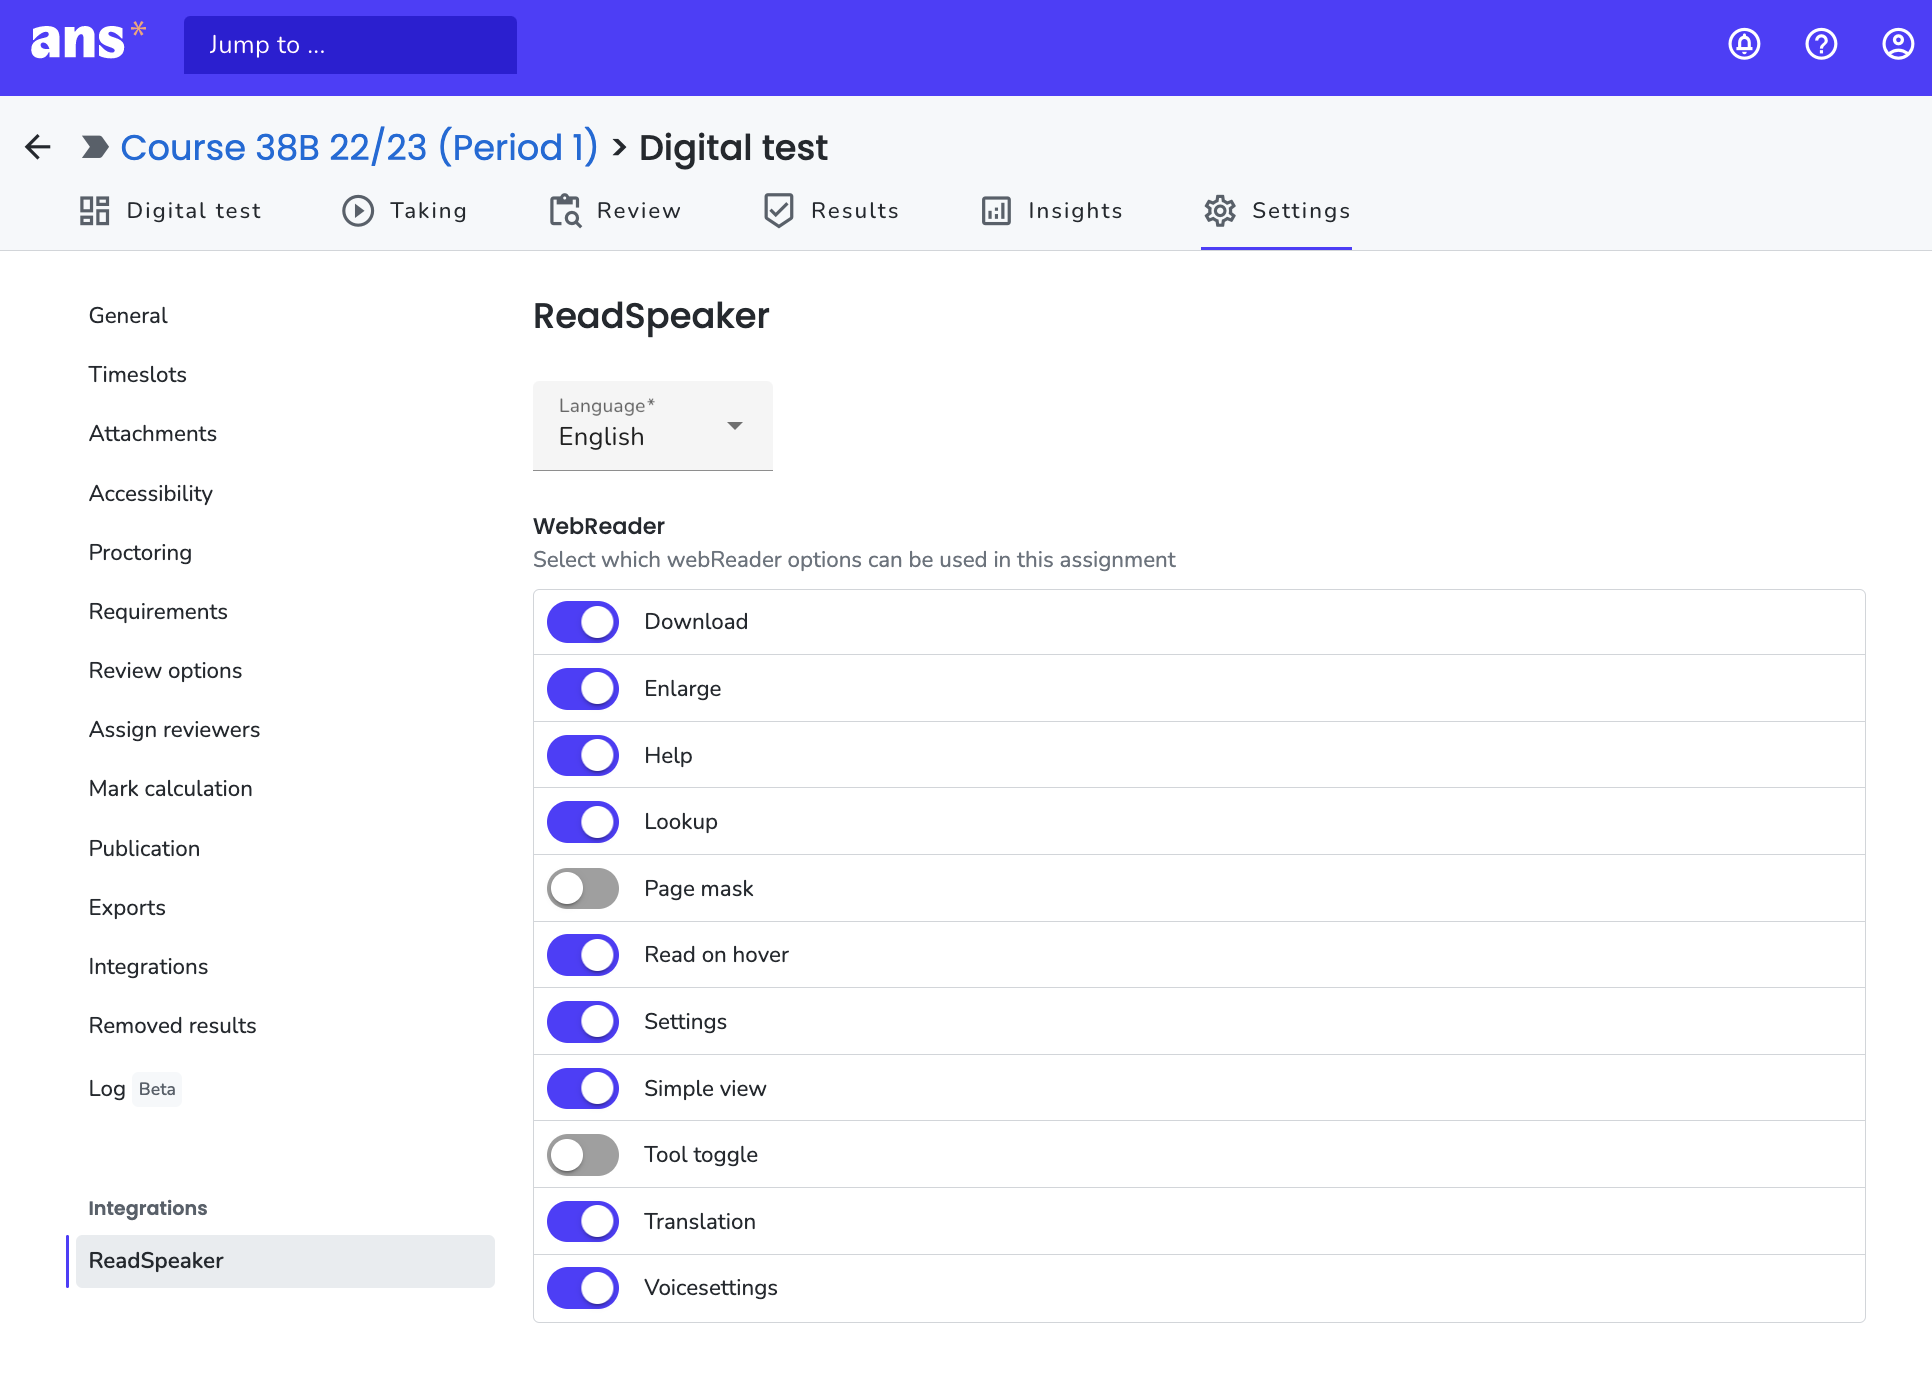Select ReadSpeaker in the sidebar
Image resolution: width=1932 pixels, height=1392 pixels.
[x=285, y=1261]
